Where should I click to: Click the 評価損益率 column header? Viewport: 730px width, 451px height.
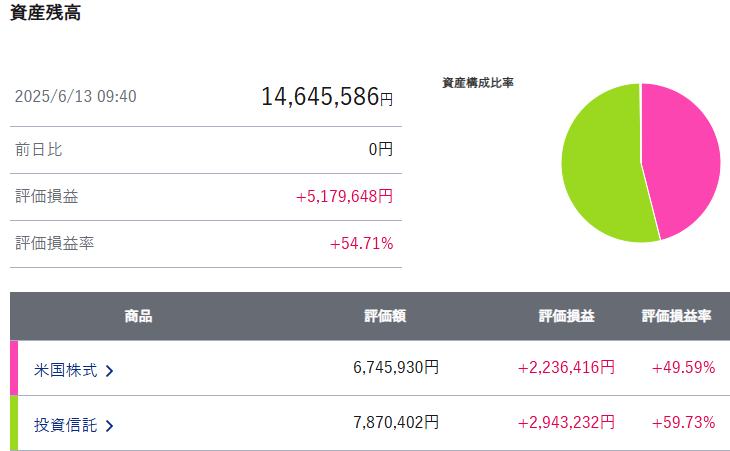point(676,316)
